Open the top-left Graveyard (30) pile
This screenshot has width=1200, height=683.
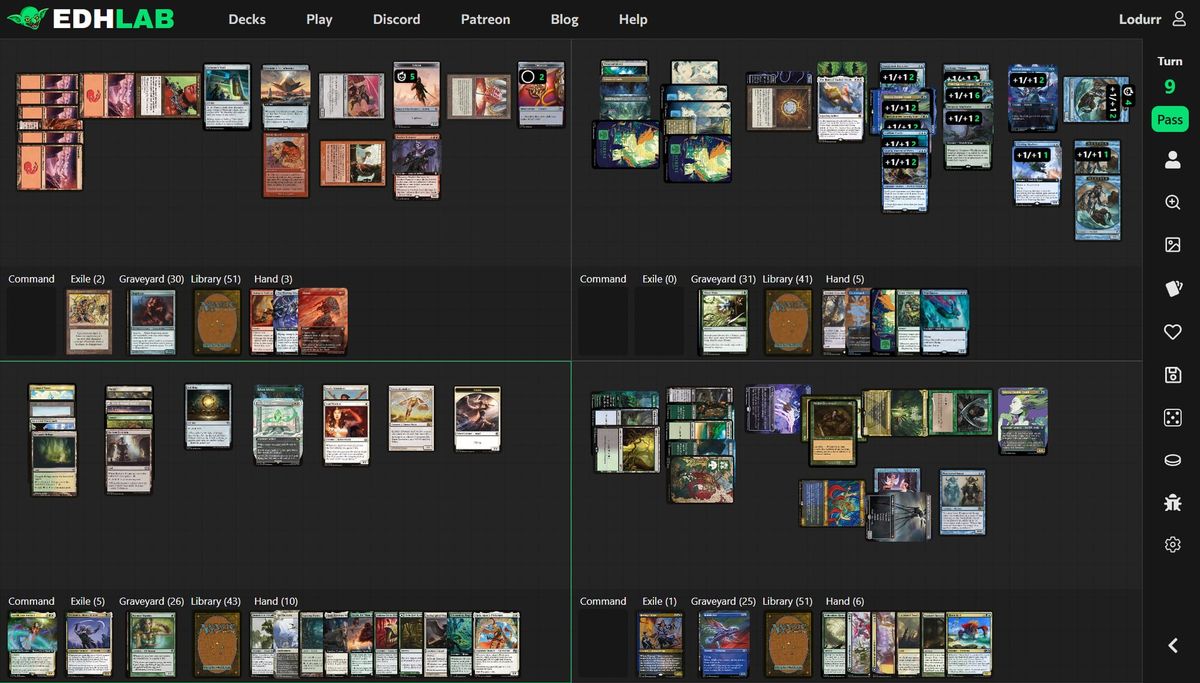coord(153,322)
